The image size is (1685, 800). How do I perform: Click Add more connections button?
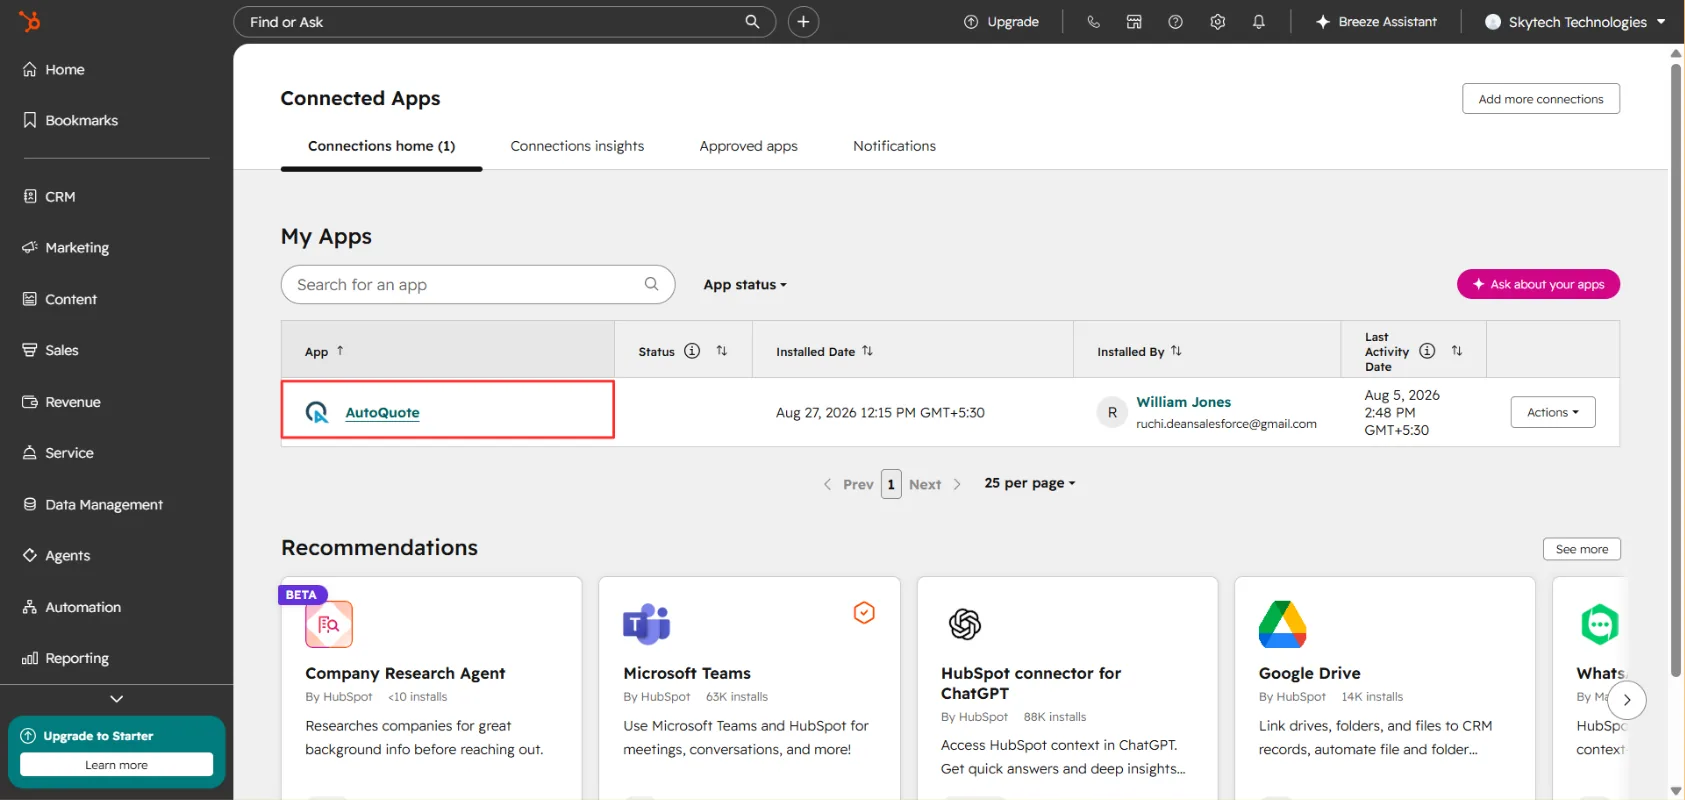(x=1541, y=99)
